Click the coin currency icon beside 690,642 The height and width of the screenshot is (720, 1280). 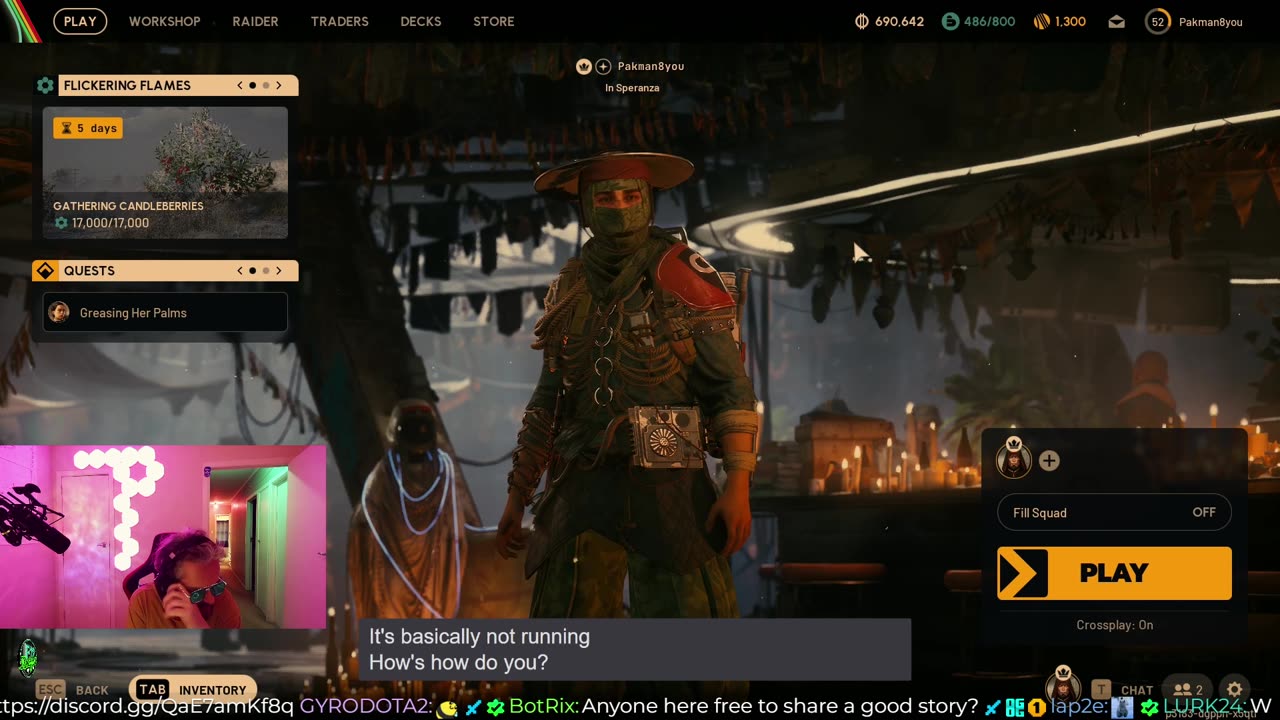862,21
